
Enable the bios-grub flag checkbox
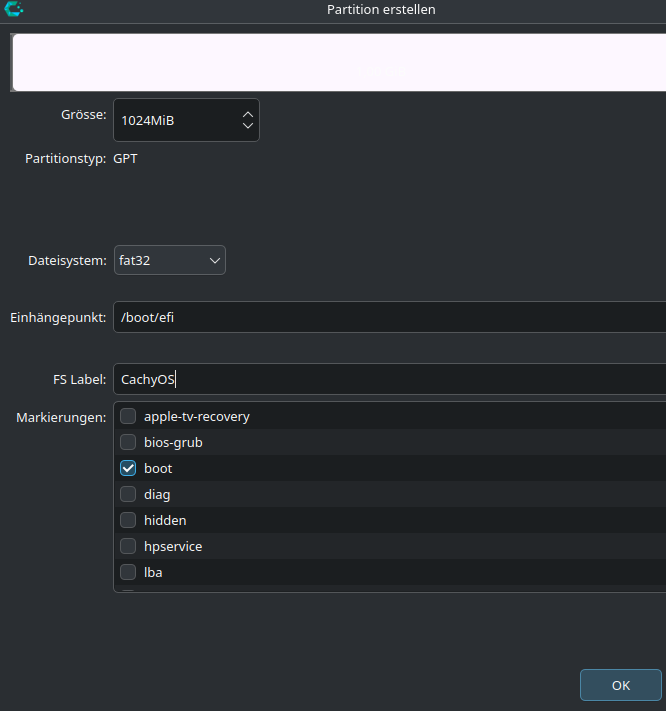[x=128, y=442]
